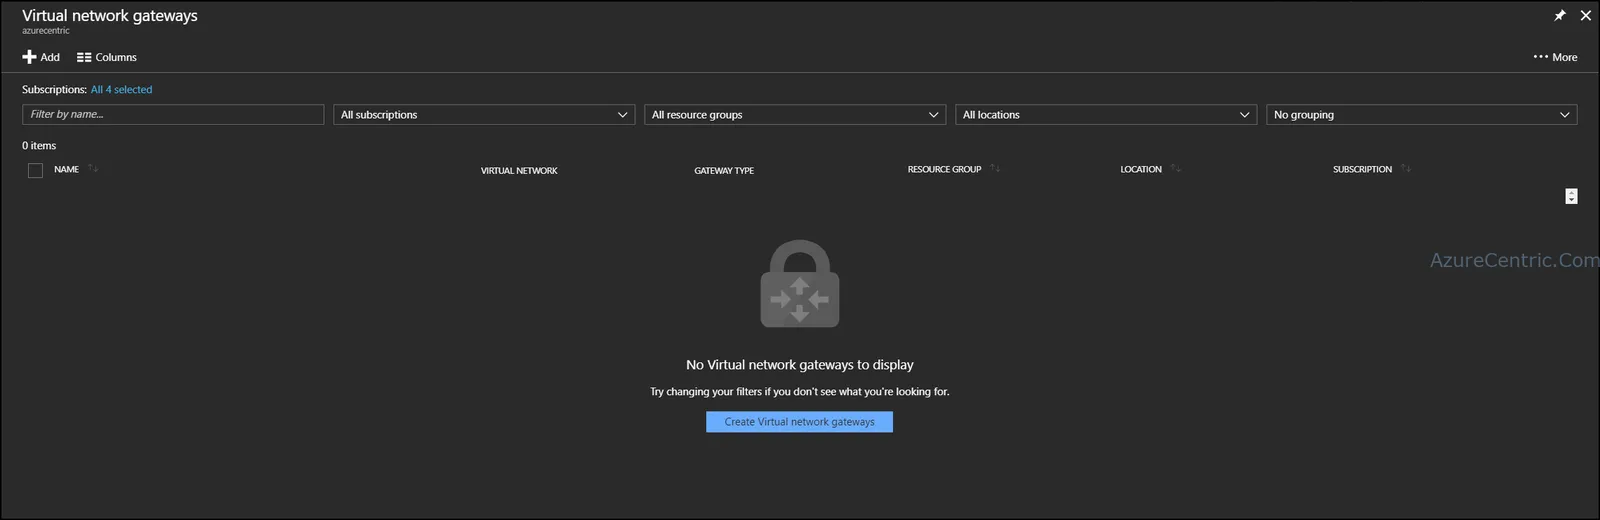The height and width of the screenshot is (520, 1600).
Task: Click the GATEWAY TYPE column header
Action: click(724, 171)
